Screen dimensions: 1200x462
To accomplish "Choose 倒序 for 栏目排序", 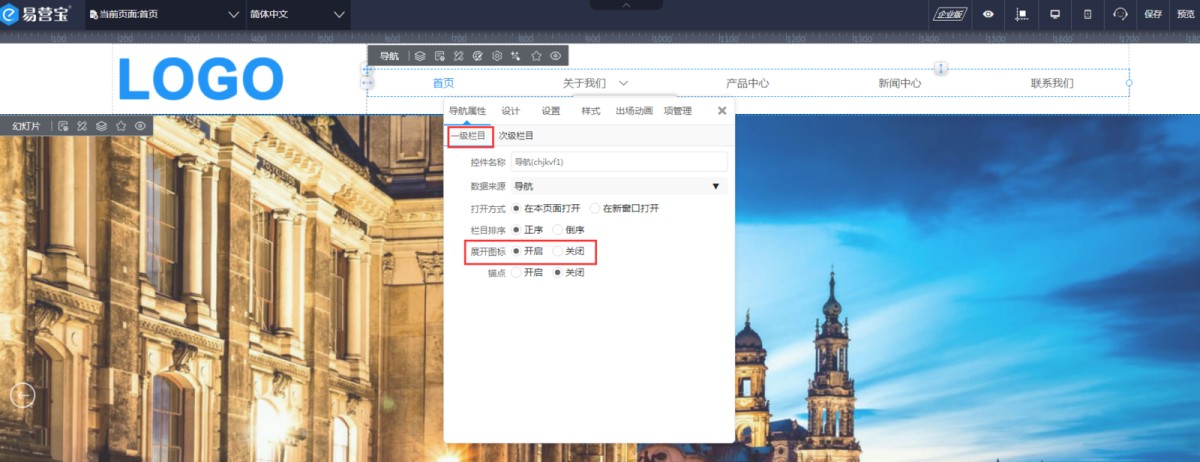I will (x=559, y=230).
